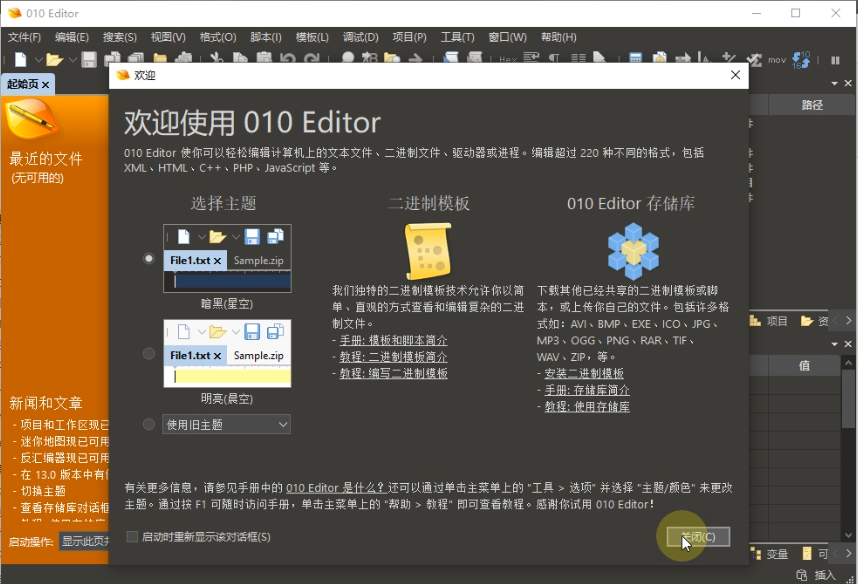Open the 启动操作 dropdown on start page
Viewport: 858px width, 584px height.
pos(84,541)
